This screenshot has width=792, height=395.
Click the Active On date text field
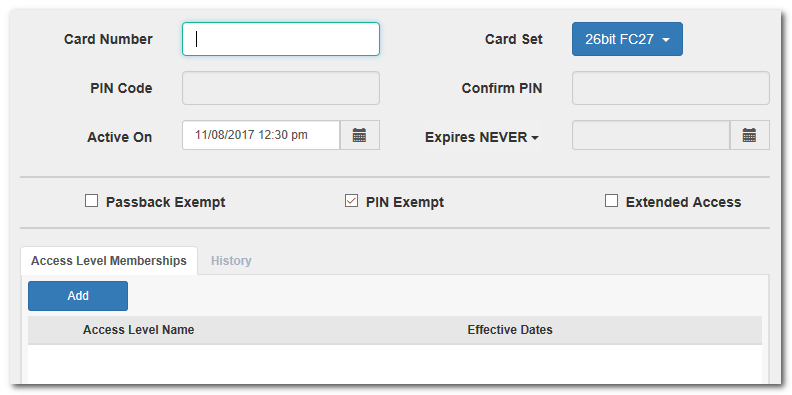click(x=261, y=135)
